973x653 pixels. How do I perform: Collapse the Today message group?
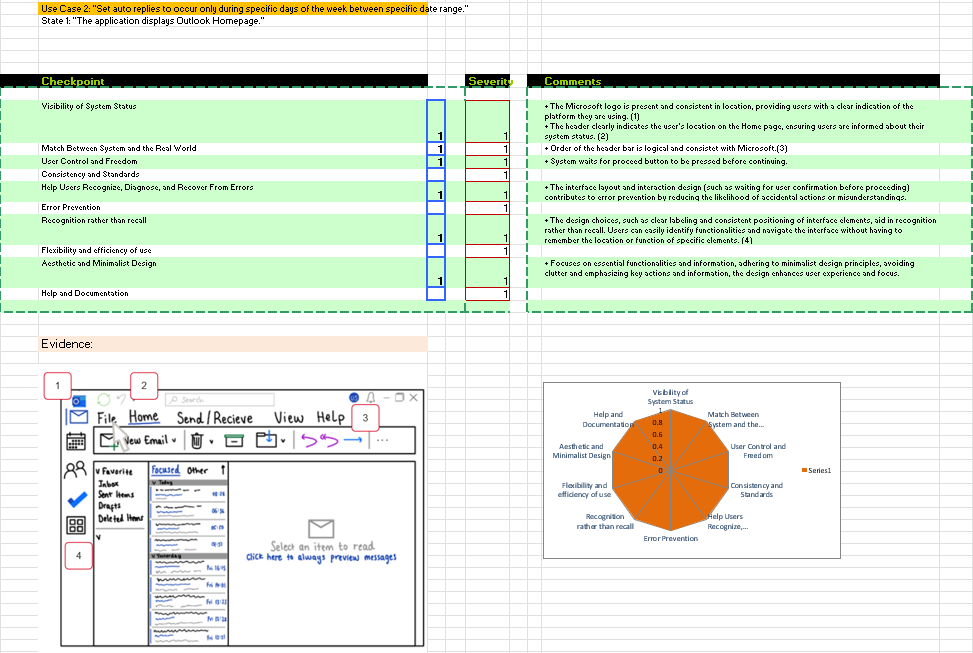155,482
